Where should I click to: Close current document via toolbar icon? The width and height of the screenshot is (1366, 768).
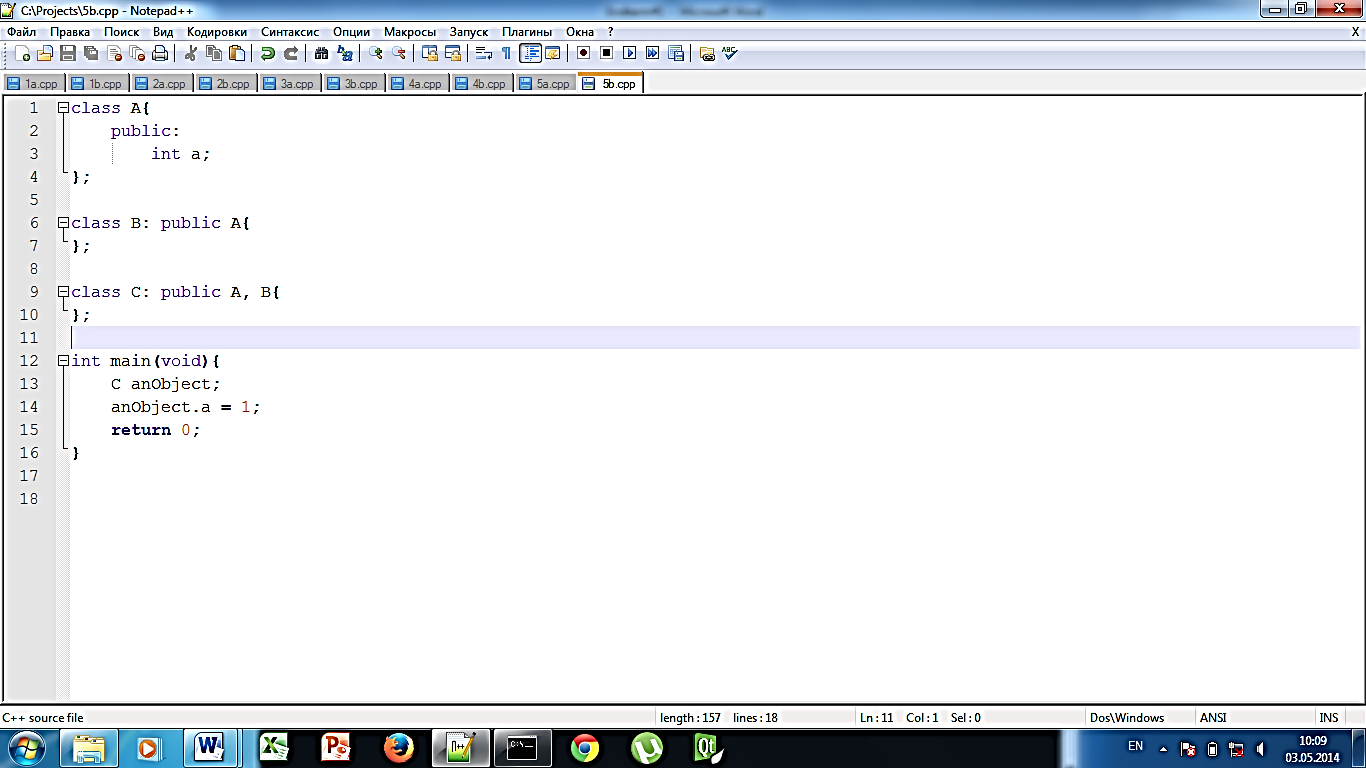tap(114, 54)
